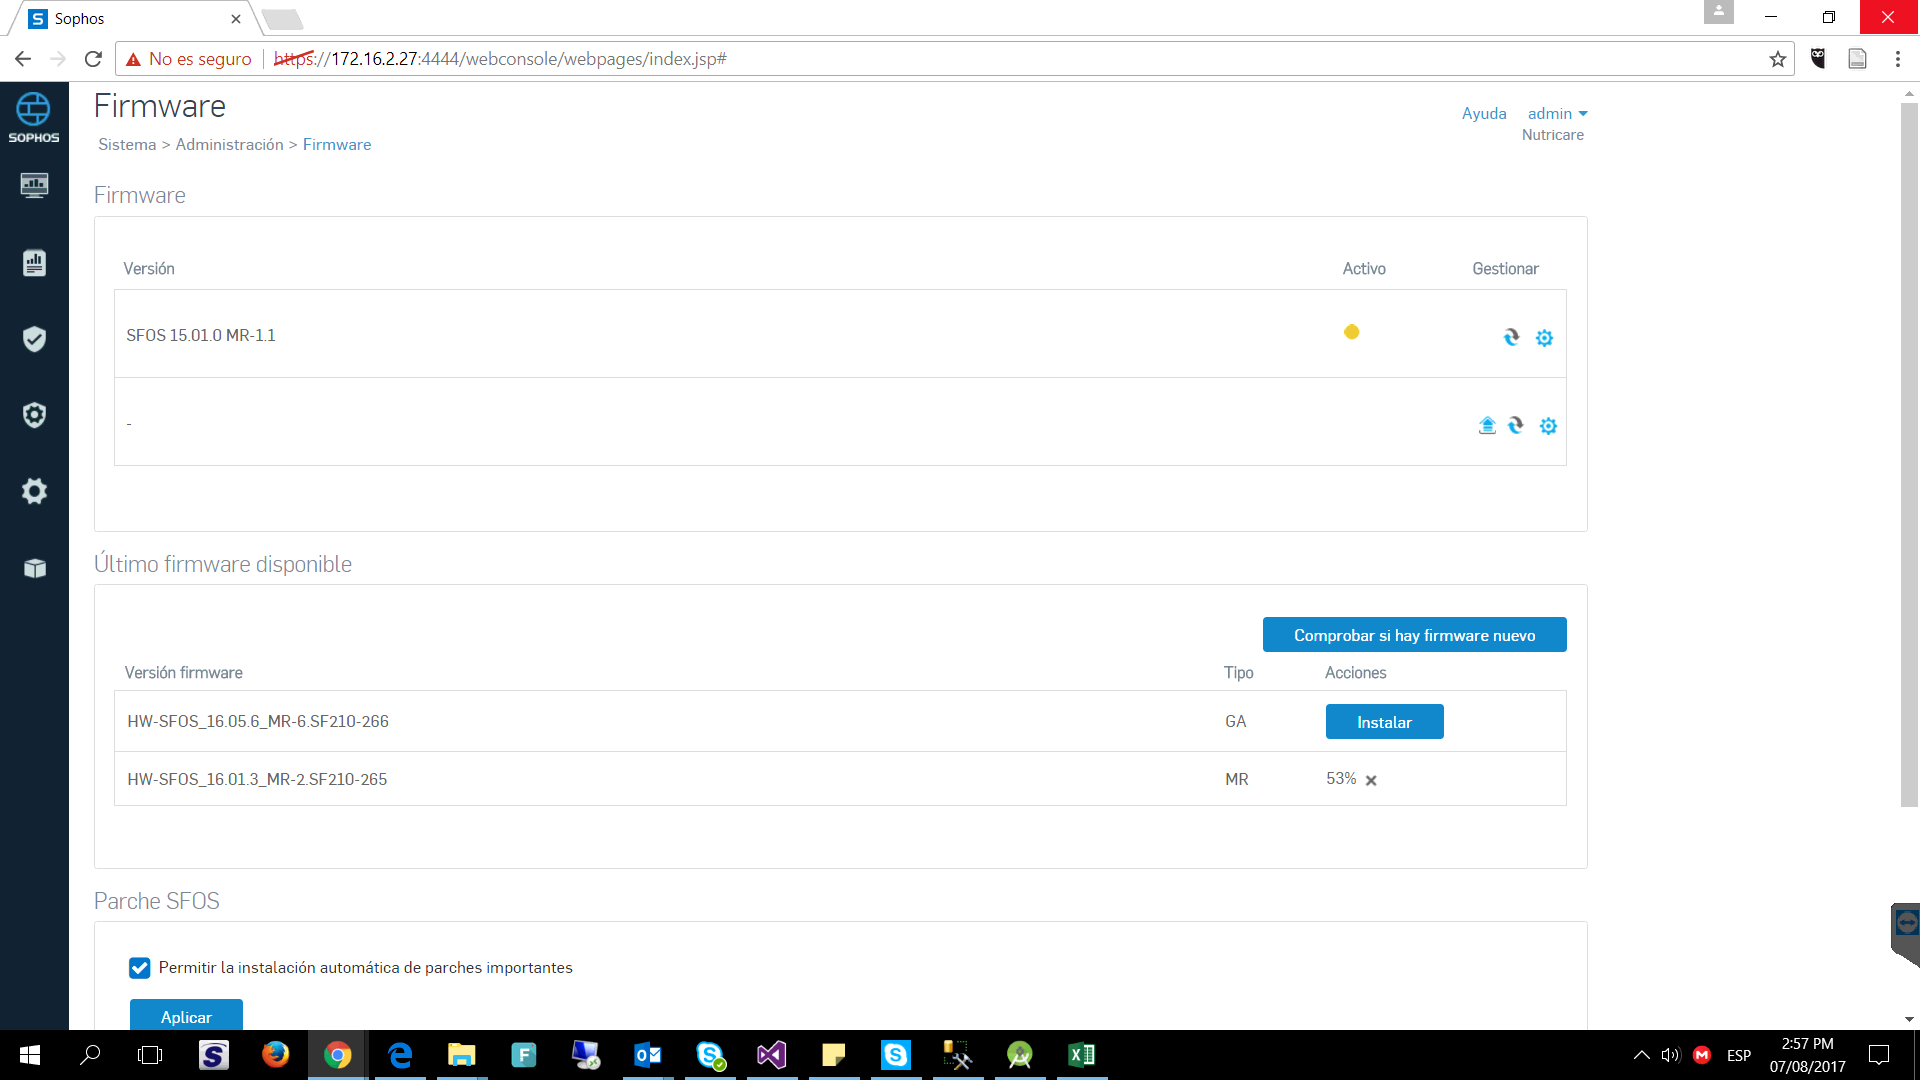The height and width of the screenshot is (1080, 1920).
Task: Click the MR type cell
Action: coord(1237,780)
